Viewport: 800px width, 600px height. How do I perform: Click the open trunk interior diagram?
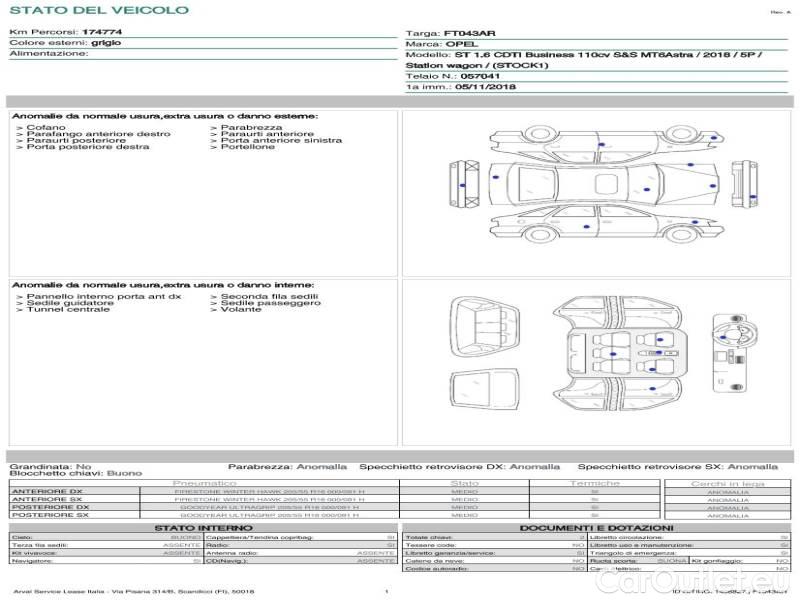click(484, 325)
